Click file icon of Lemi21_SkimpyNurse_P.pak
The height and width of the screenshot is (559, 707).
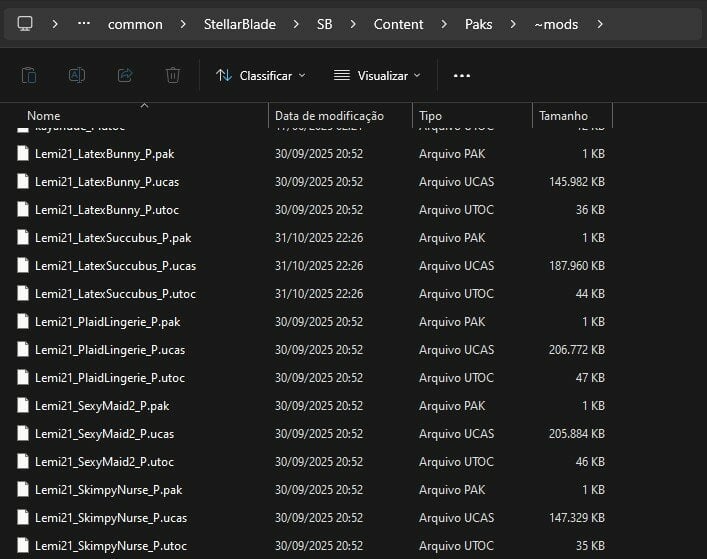pos(23,489)
